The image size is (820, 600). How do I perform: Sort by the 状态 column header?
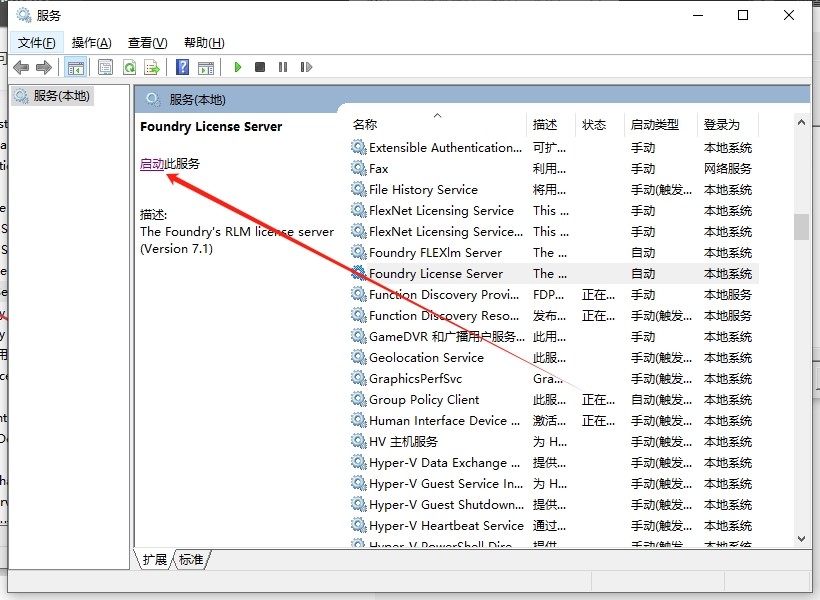tap(600, 124)
